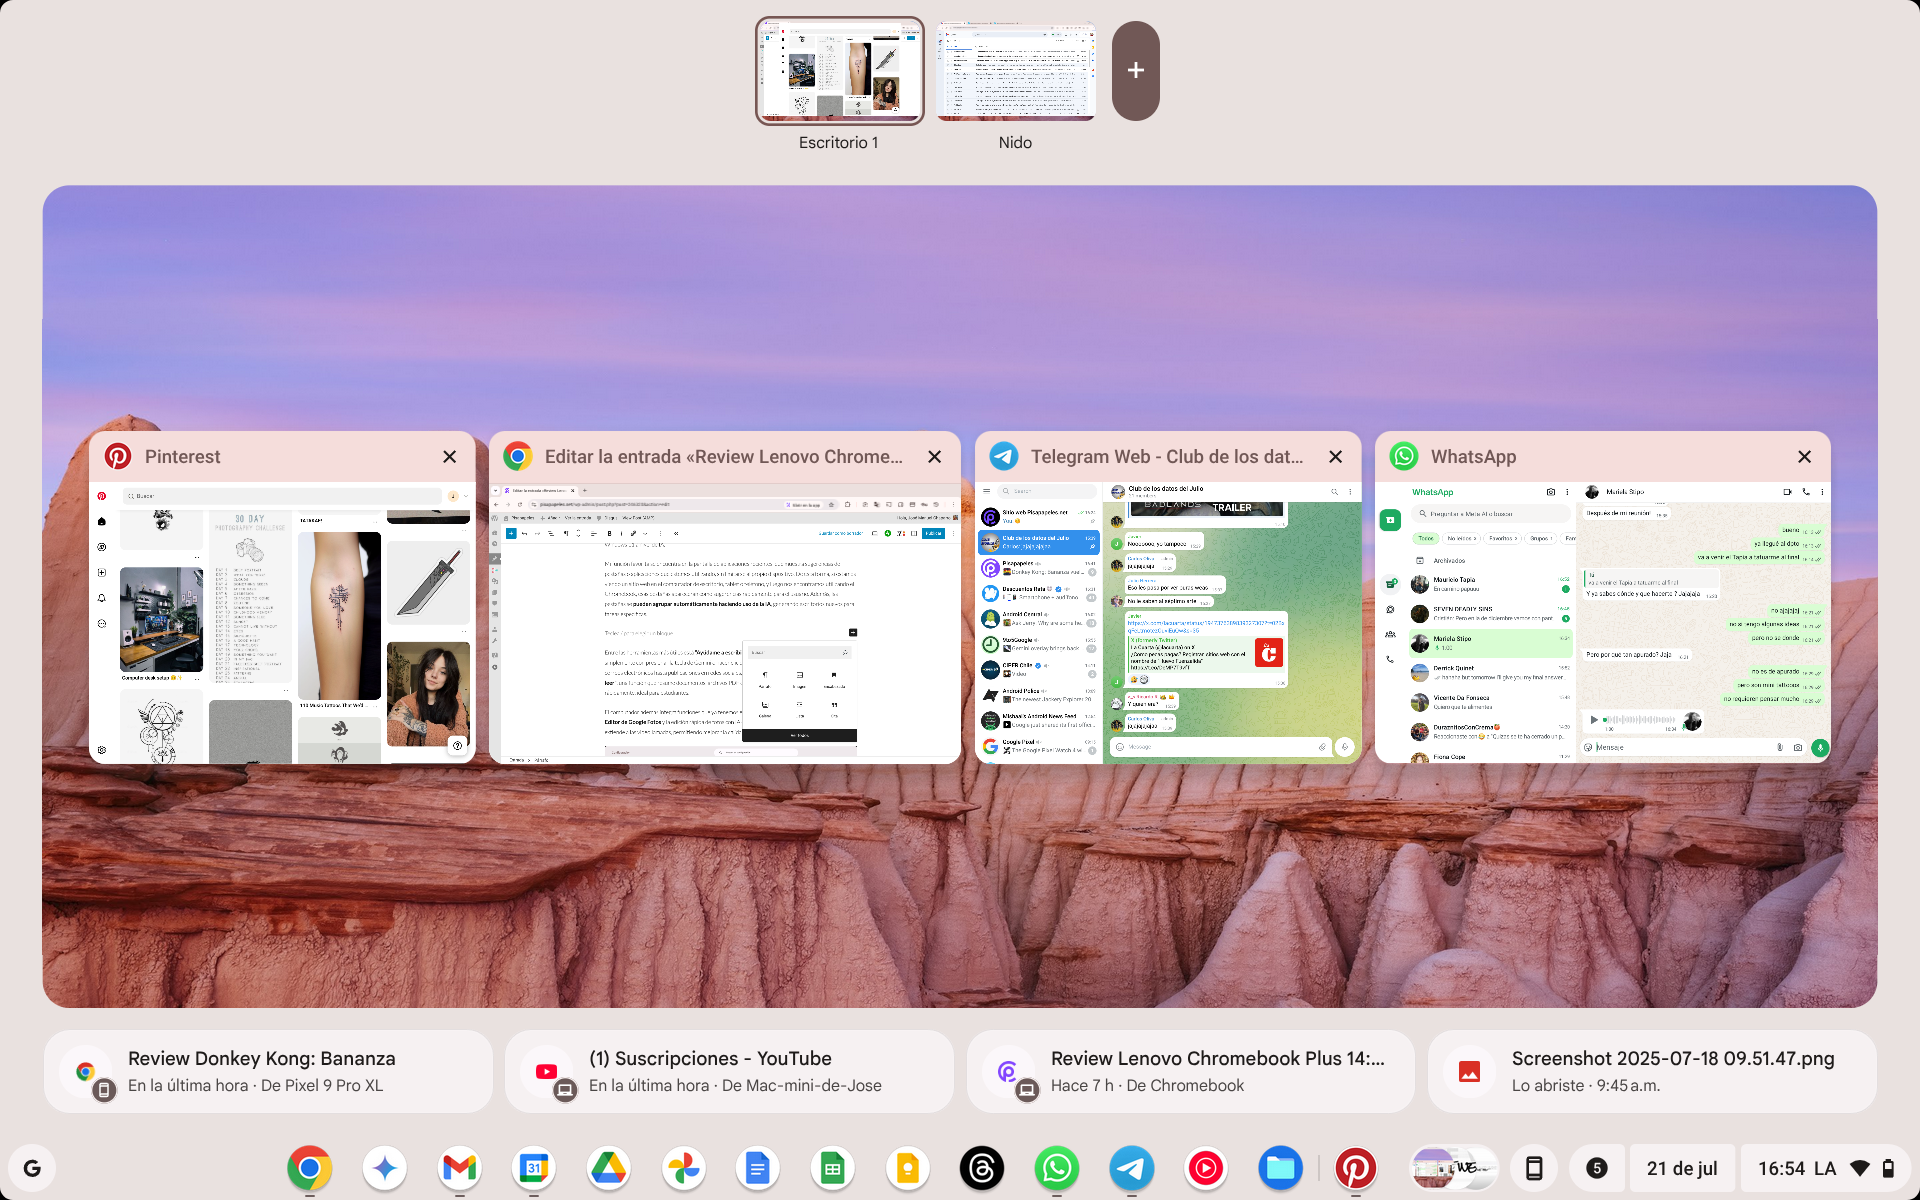
Task: Switch to the Nido desk preview
Action: tap(1015, 71)
